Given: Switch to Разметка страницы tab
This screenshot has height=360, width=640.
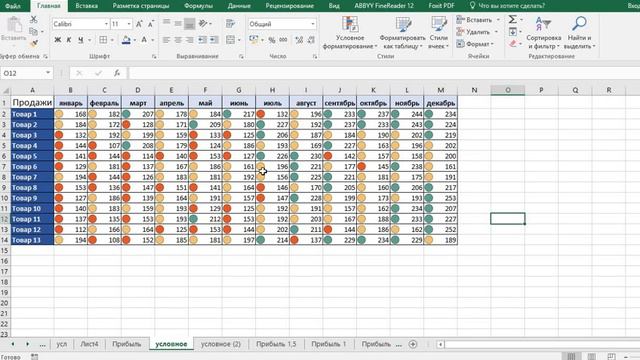Looking at the screenshot, I should [141, 6].
